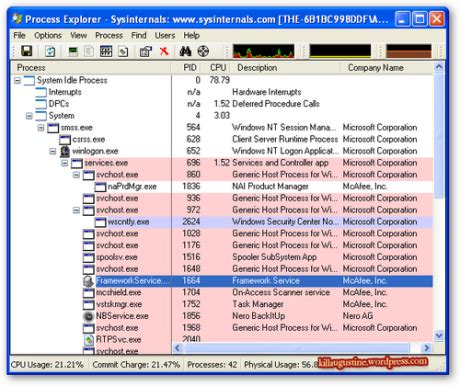Open the View menu
This screenshot has height=386, width=460.
coord(78,35)
